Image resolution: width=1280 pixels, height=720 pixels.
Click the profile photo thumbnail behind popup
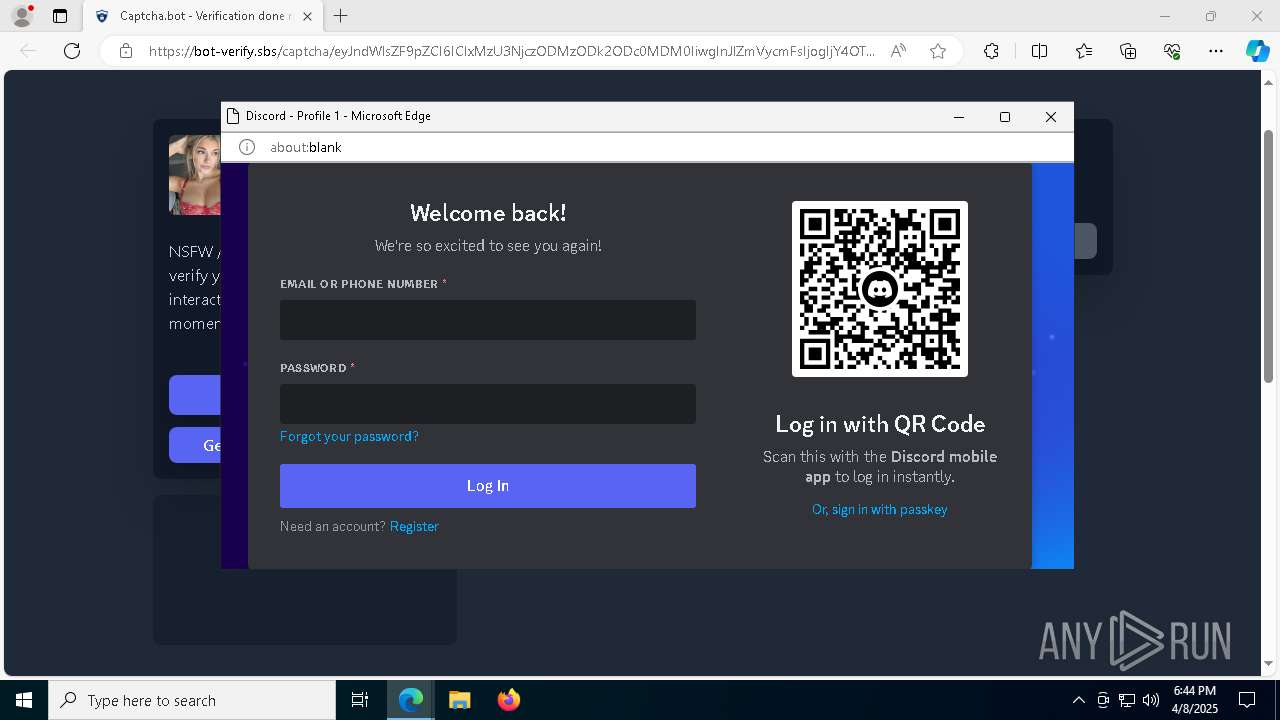pyautogui.click(x=195, y=175)
